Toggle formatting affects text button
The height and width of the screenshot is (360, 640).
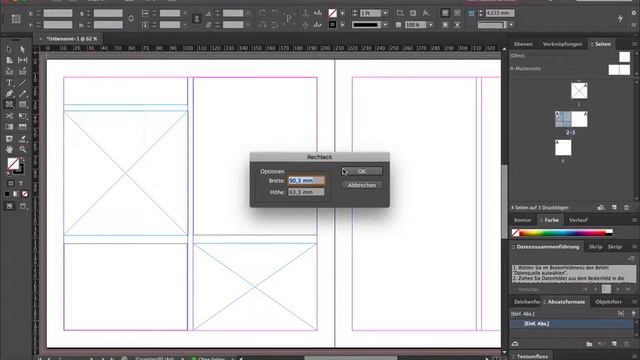[x=20, y=184]
